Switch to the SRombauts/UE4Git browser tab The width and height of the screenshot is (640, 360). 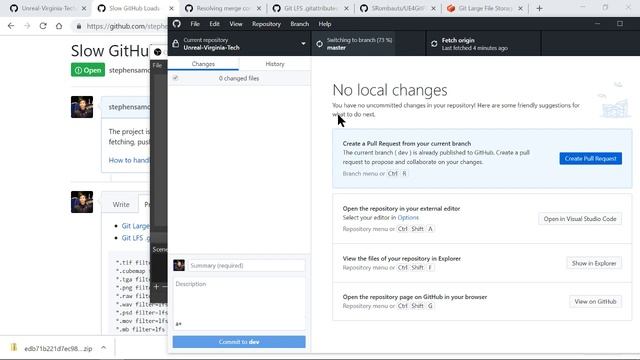398,8
